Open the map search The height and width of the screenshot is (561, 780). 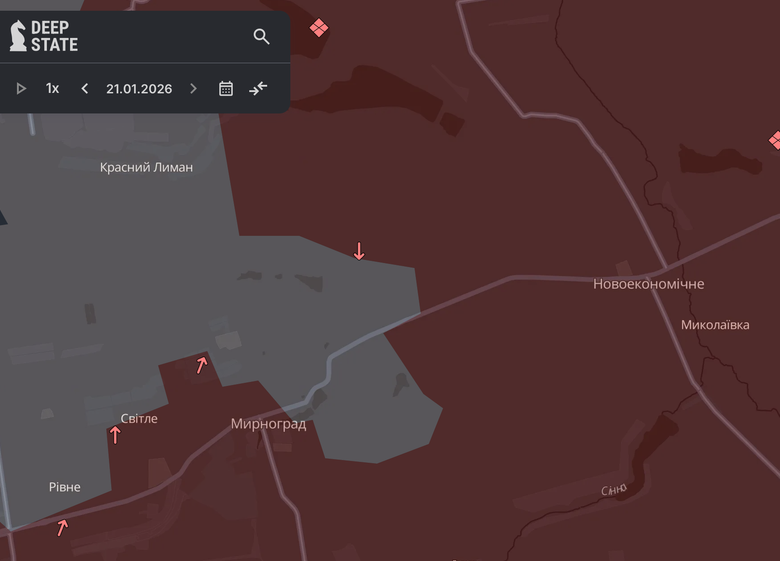[x=261, y=37]
